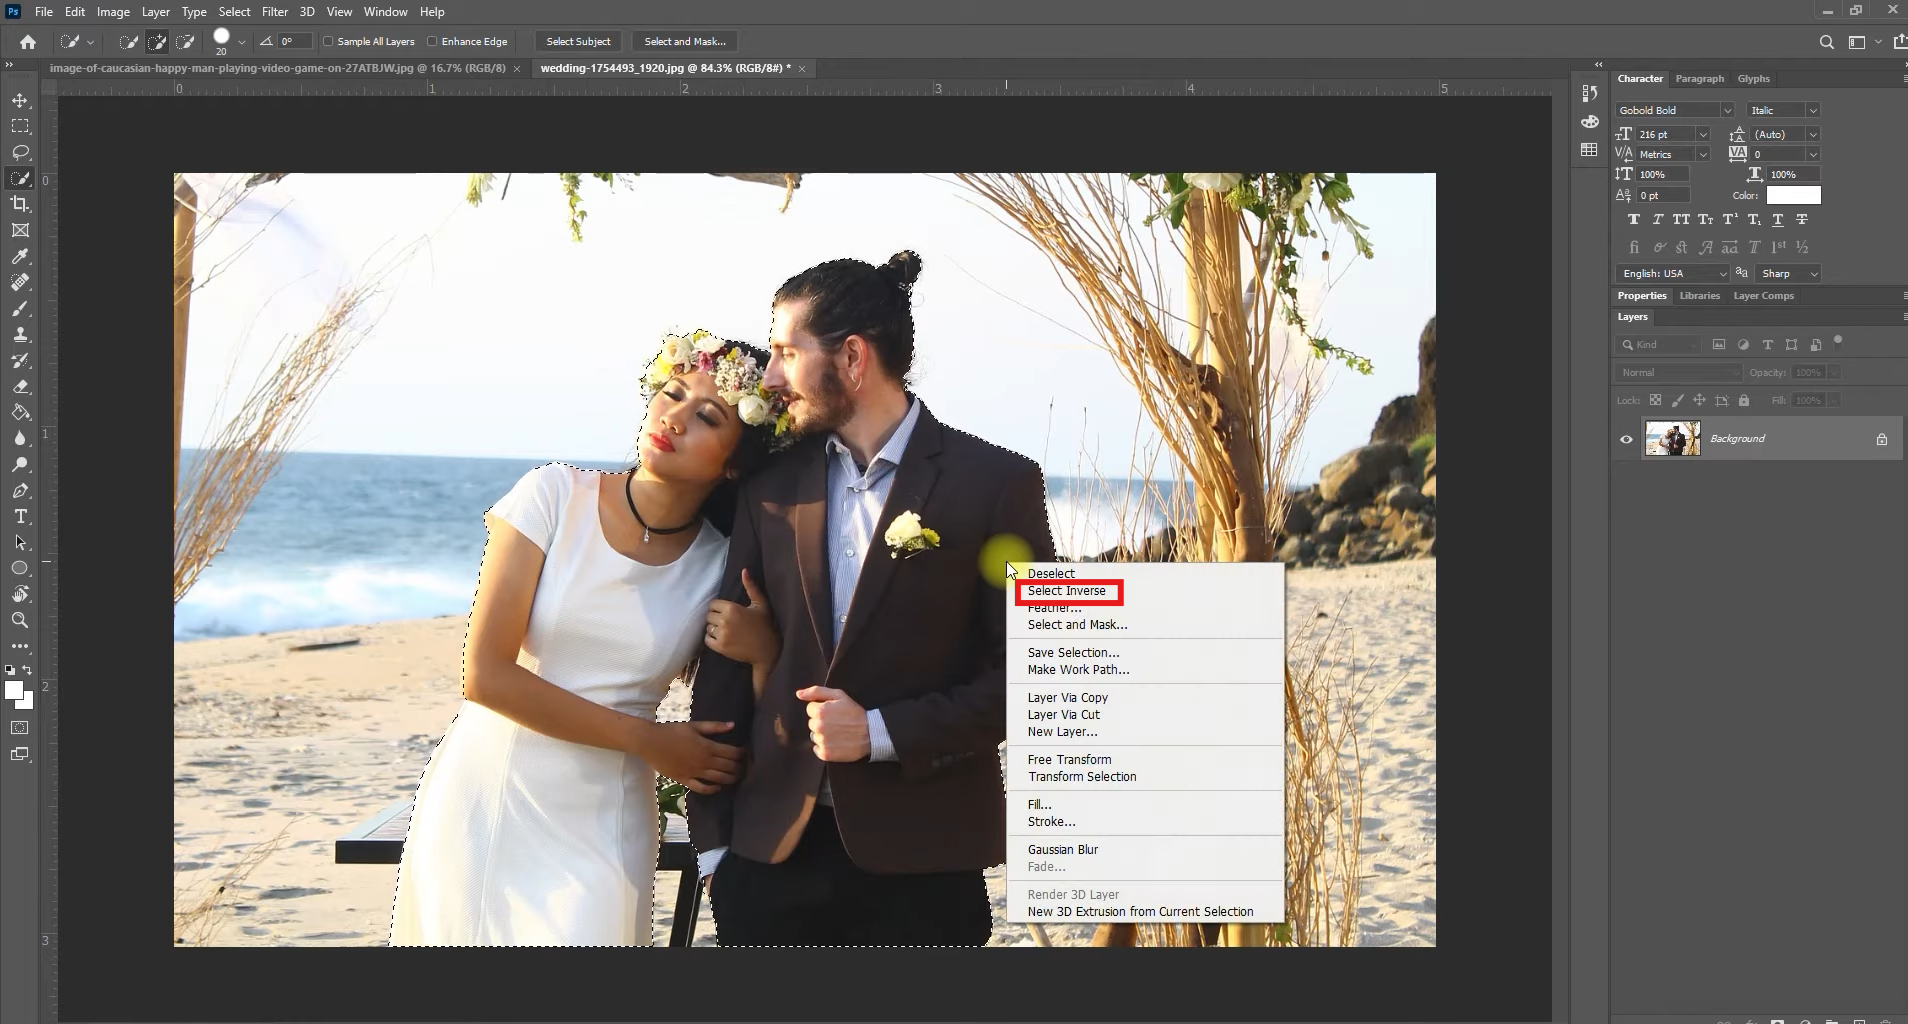The width and height of the screenshot is (1908, 1024).
Task: Click the Home icon in options bar
Action: click(x=28, y=42)
